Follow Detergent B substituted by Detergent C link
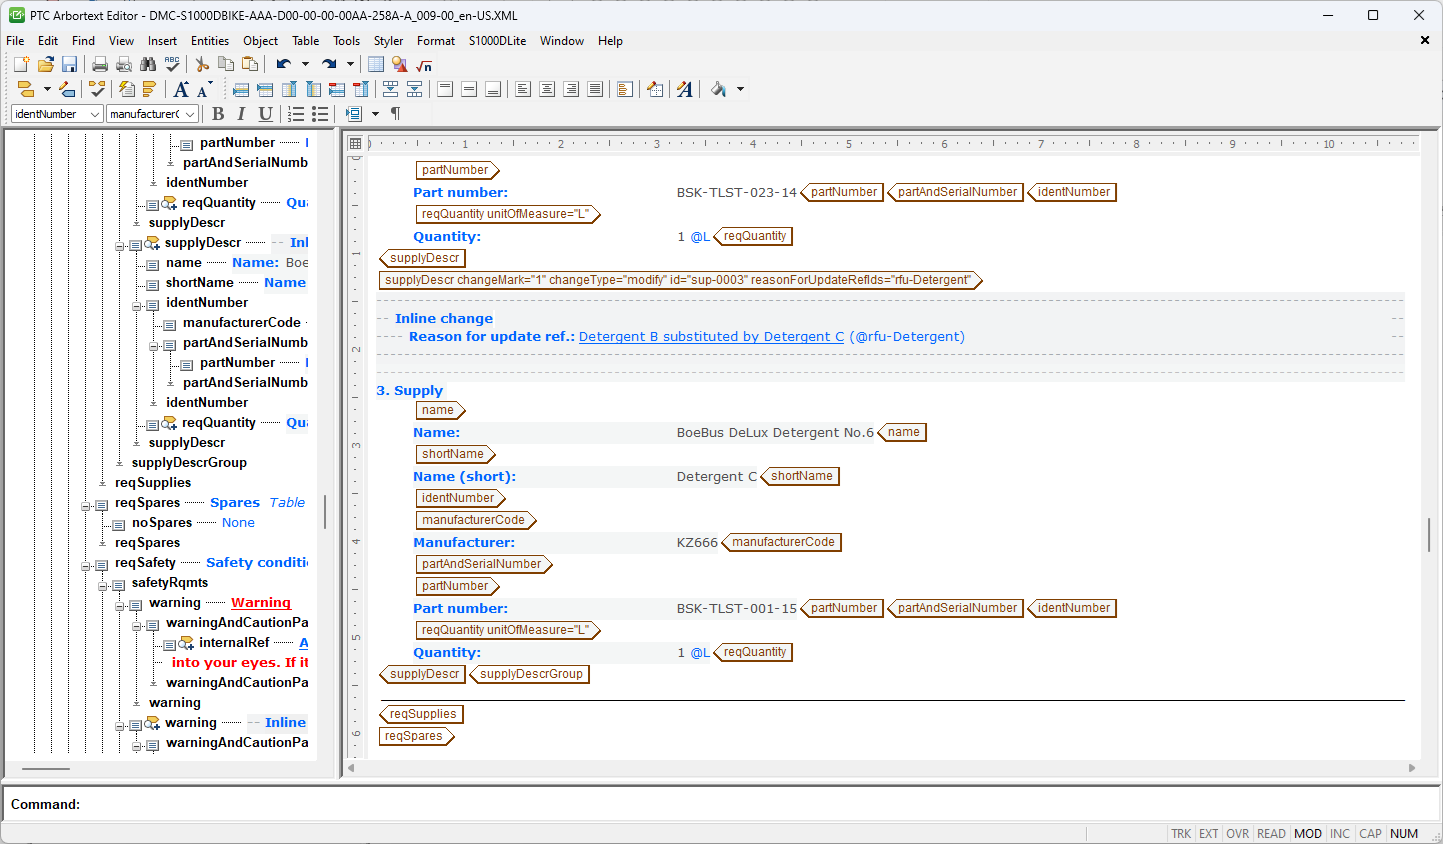 click(x=711, y=337)
